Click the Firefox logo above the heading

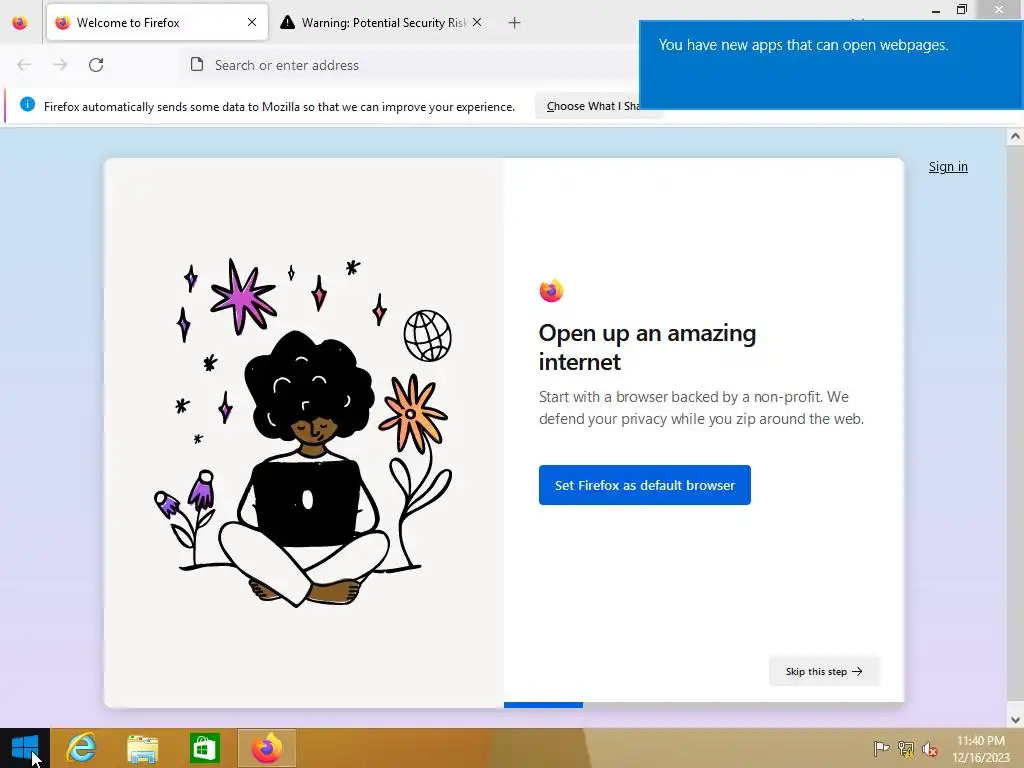pos(551,291)
